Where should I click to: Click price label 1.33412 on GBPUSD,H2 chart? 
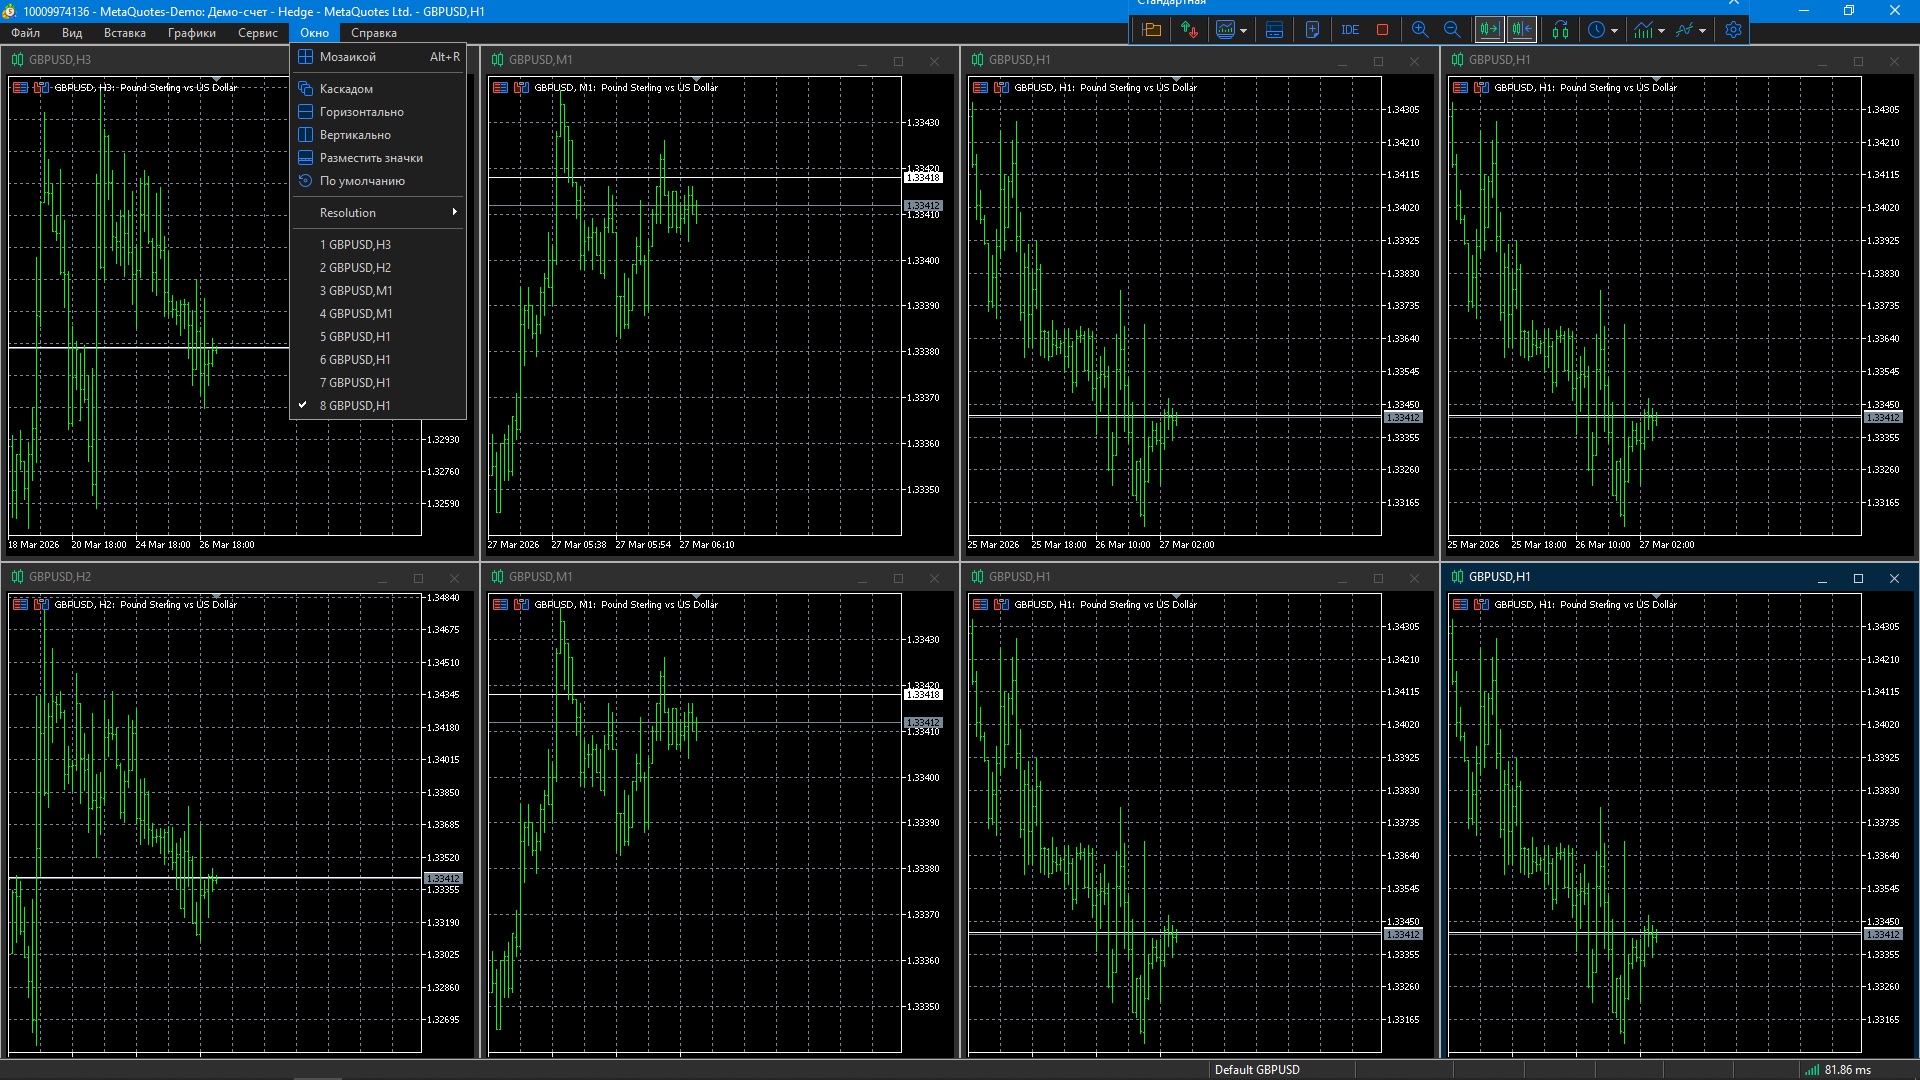point(443,878)
